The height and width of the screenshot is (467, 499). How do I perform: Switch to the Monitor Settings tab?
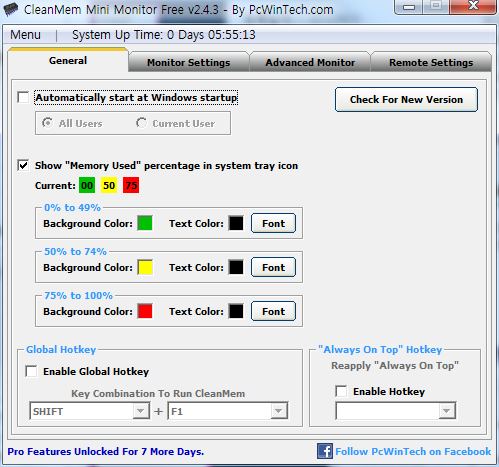tap(189, 62)
